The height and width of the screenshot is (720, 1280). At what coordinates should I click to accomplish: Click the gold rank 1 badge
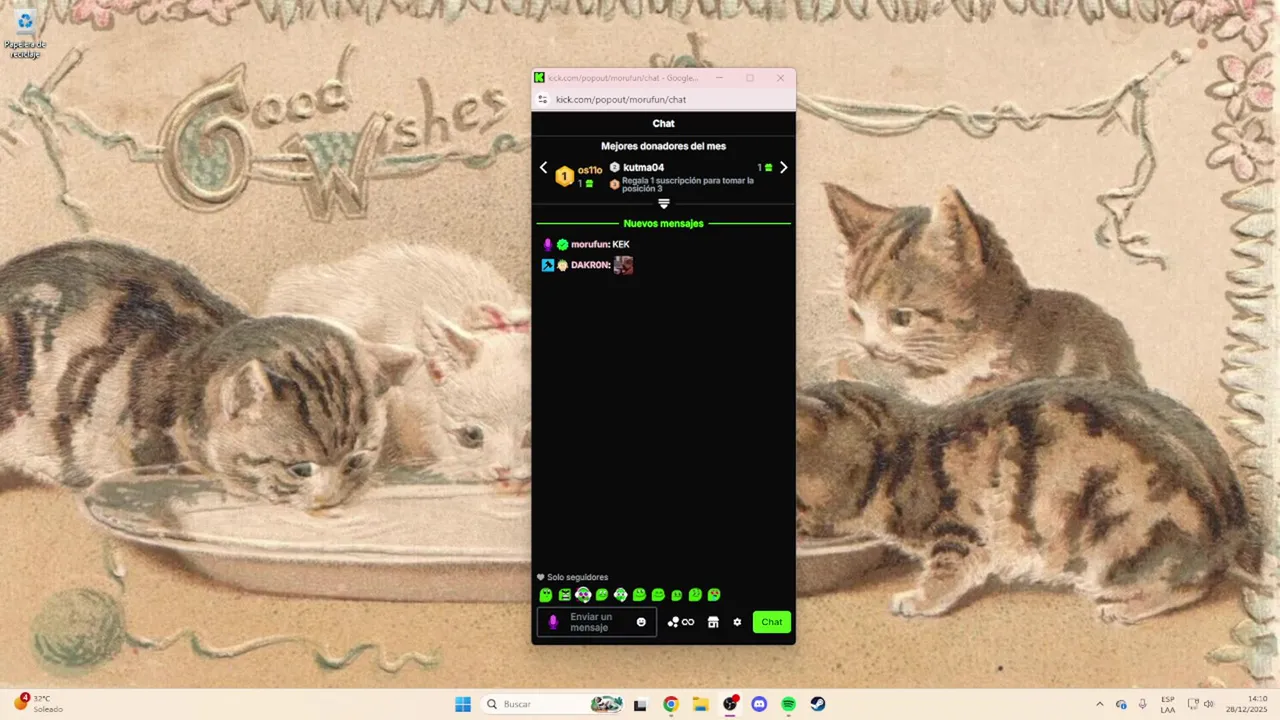(x=564, y=176)
